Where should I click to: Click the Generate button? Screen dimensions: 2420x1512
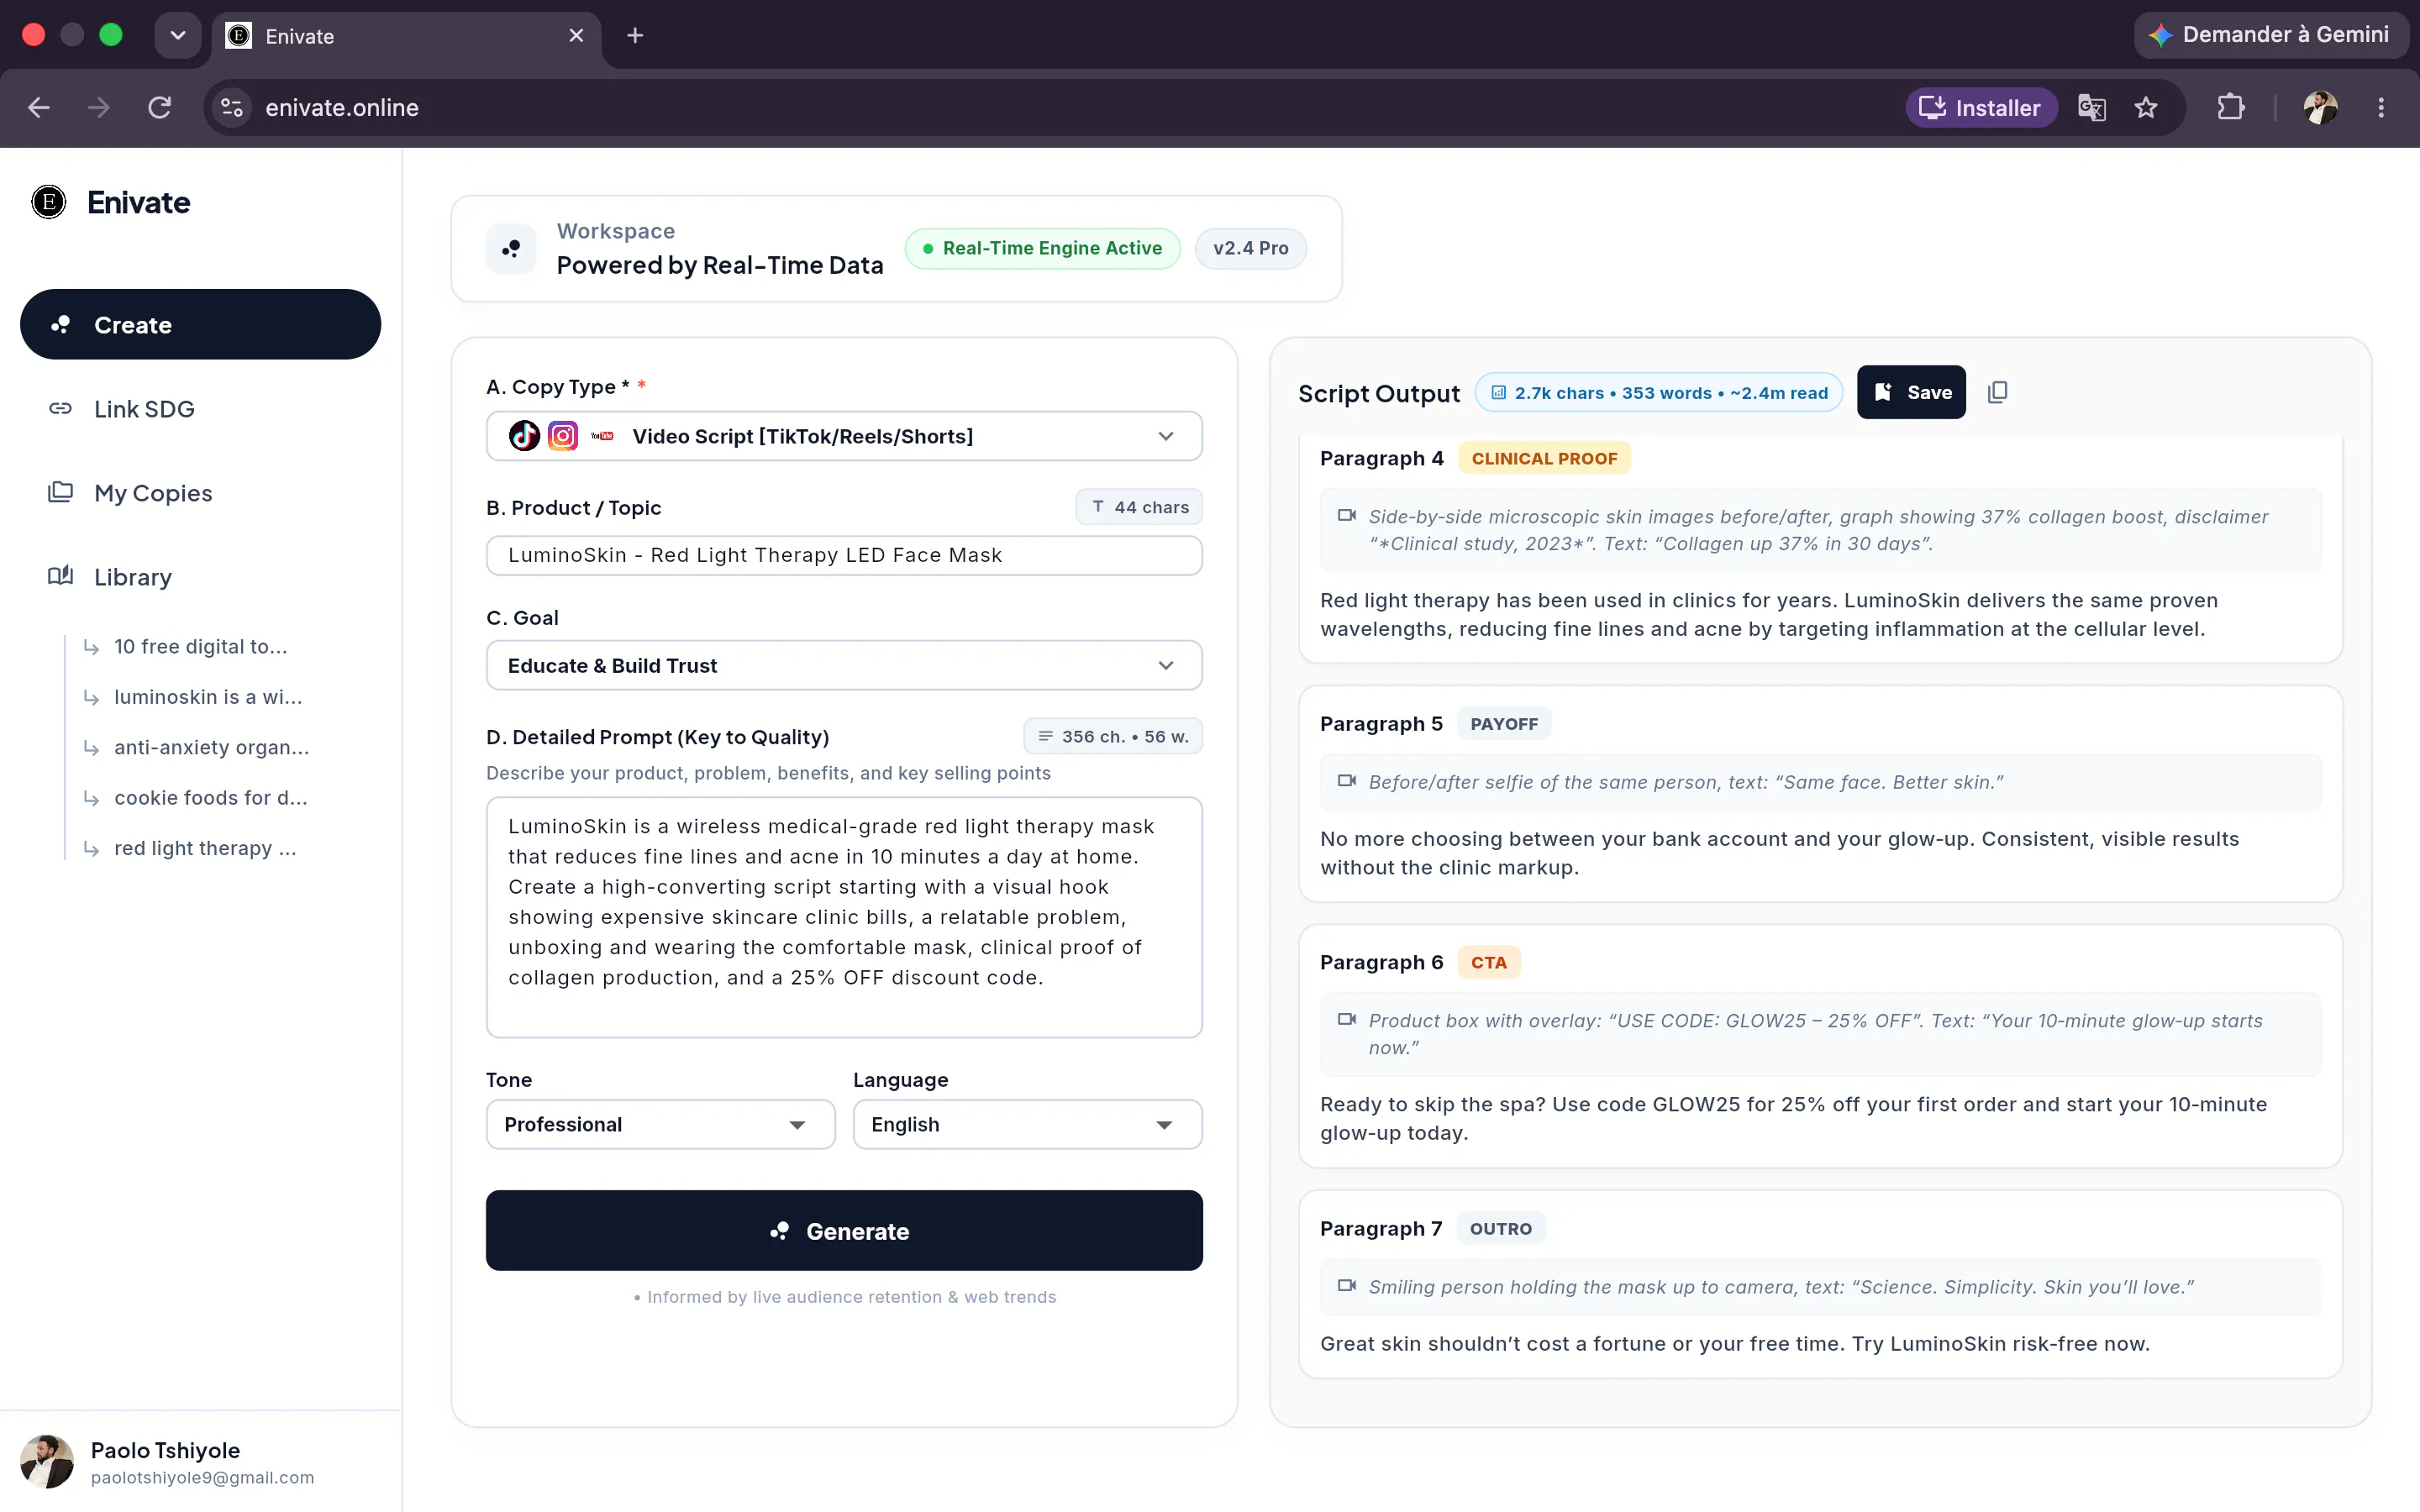(x=844, y=1231)
